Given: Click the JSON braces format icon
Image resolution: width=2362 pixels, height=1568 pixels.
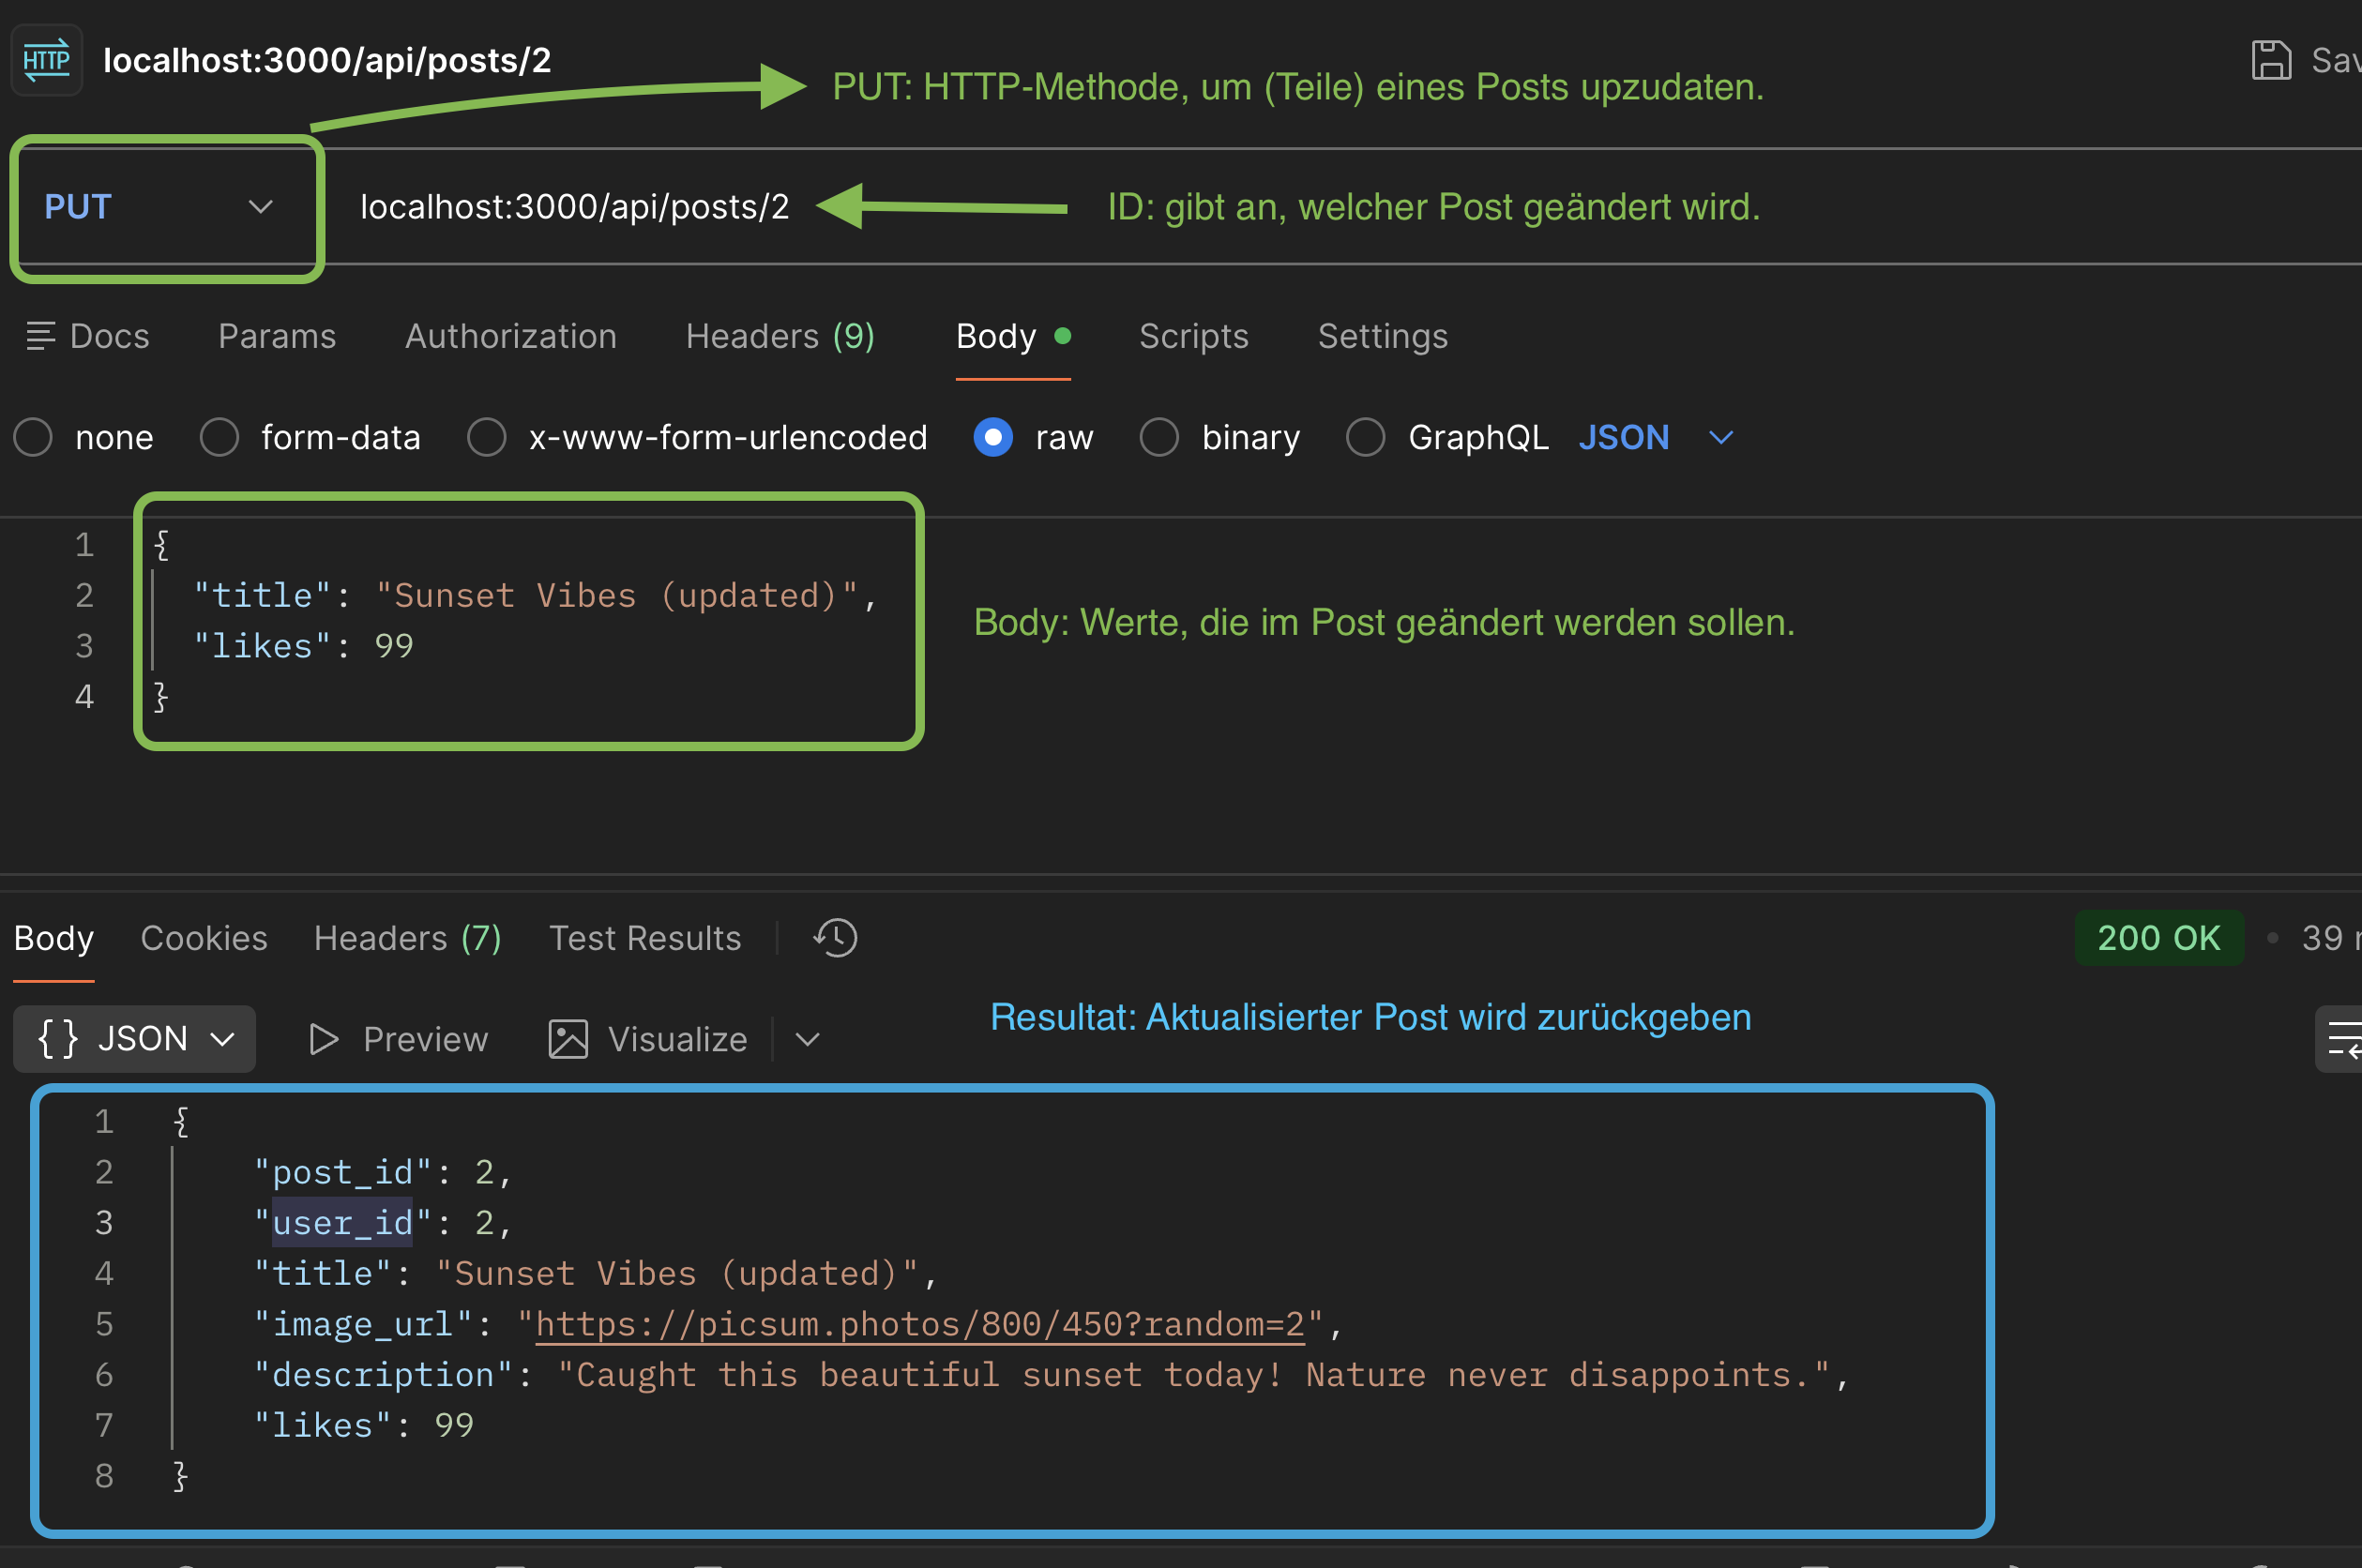Looking at the screenshot, I should (x=57, y=1039).
